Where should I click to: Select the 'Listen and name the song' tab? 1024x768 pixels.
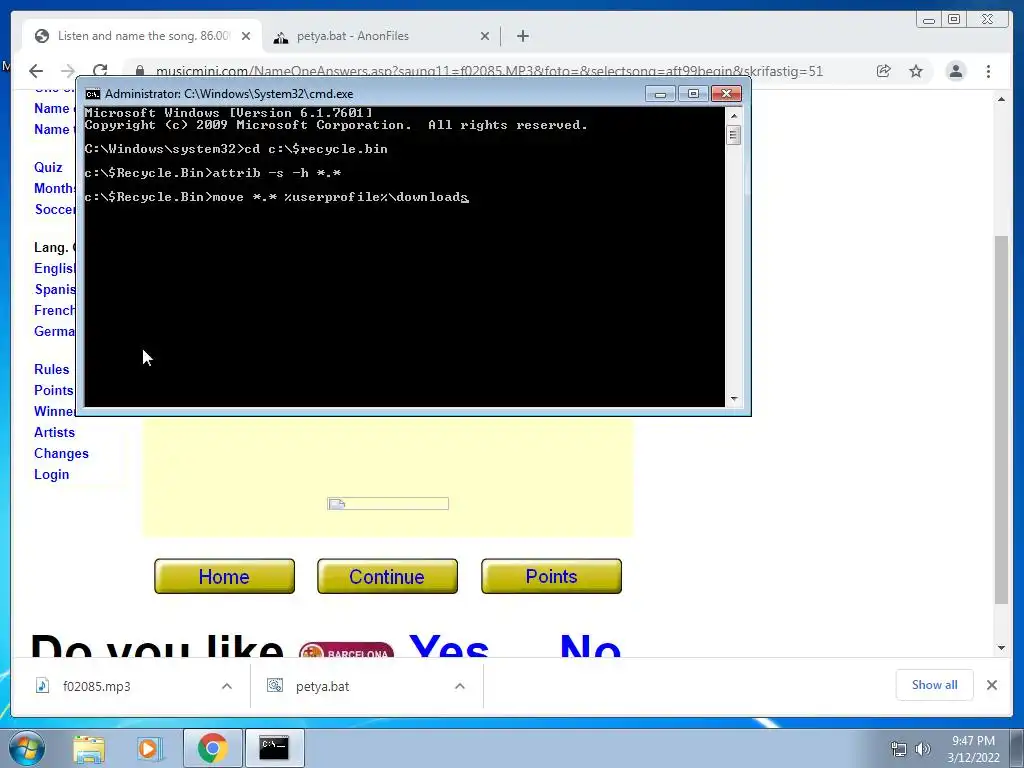[142, 36]
